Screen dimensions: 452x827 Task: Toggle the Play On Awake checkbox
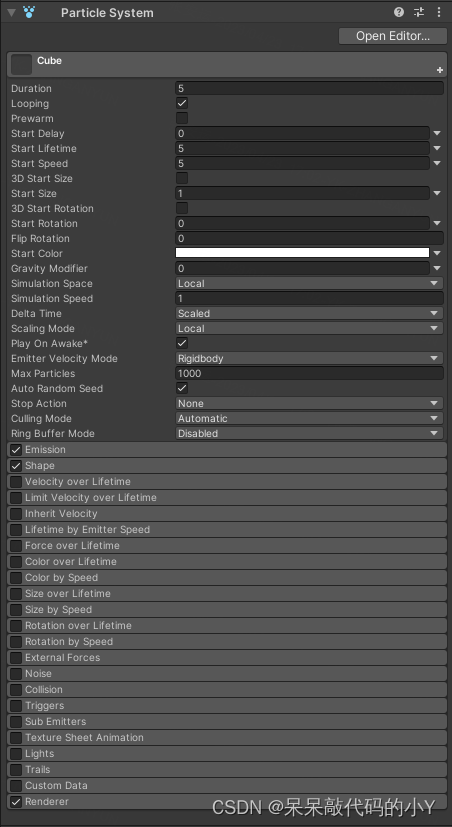tap(182, 343)
